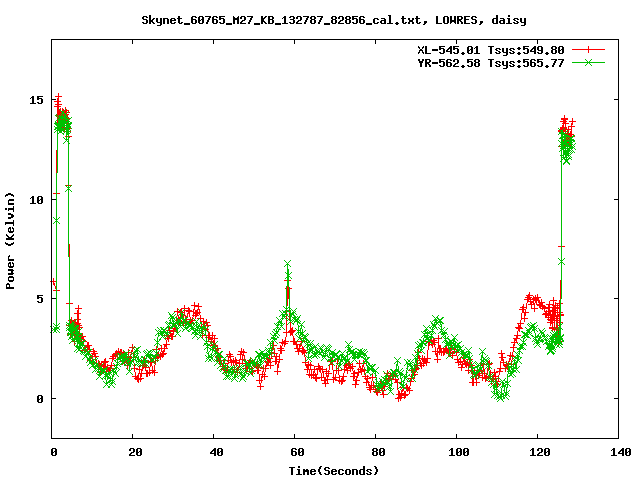Click the x-axis tick label 40
Image resolution: width=640 pixels, height=480 pixels.
tap(216, 452)
